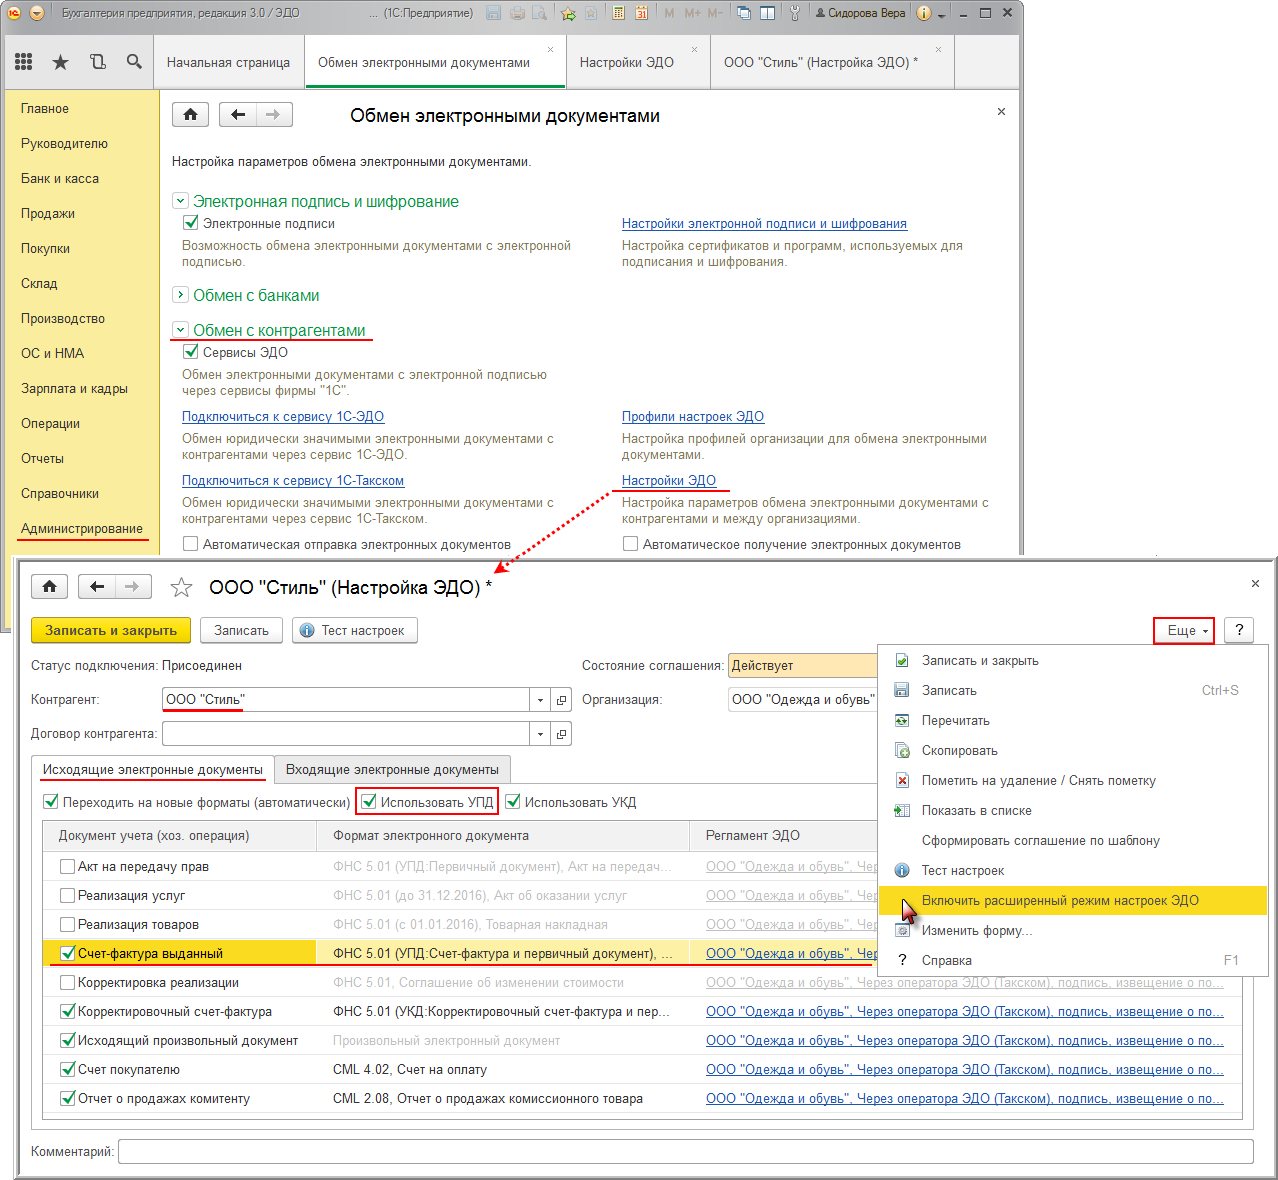Open the search magnifier icon
The image size is (1278, 1180).
click(x=134, y=62)
